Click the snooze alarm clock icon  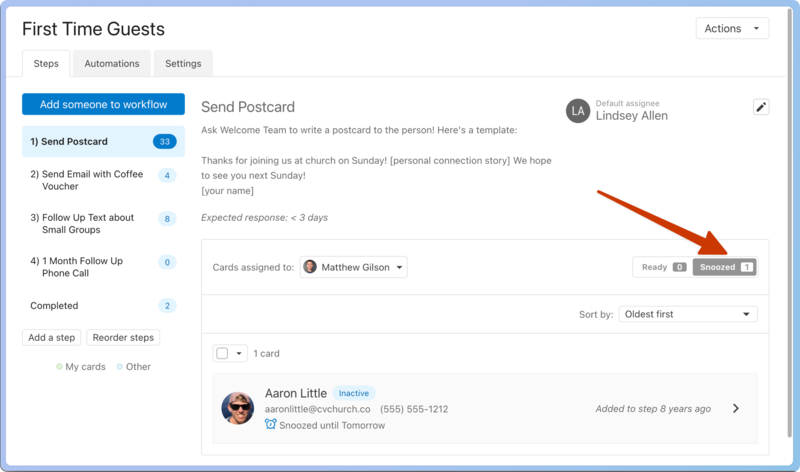click(271, 425)
